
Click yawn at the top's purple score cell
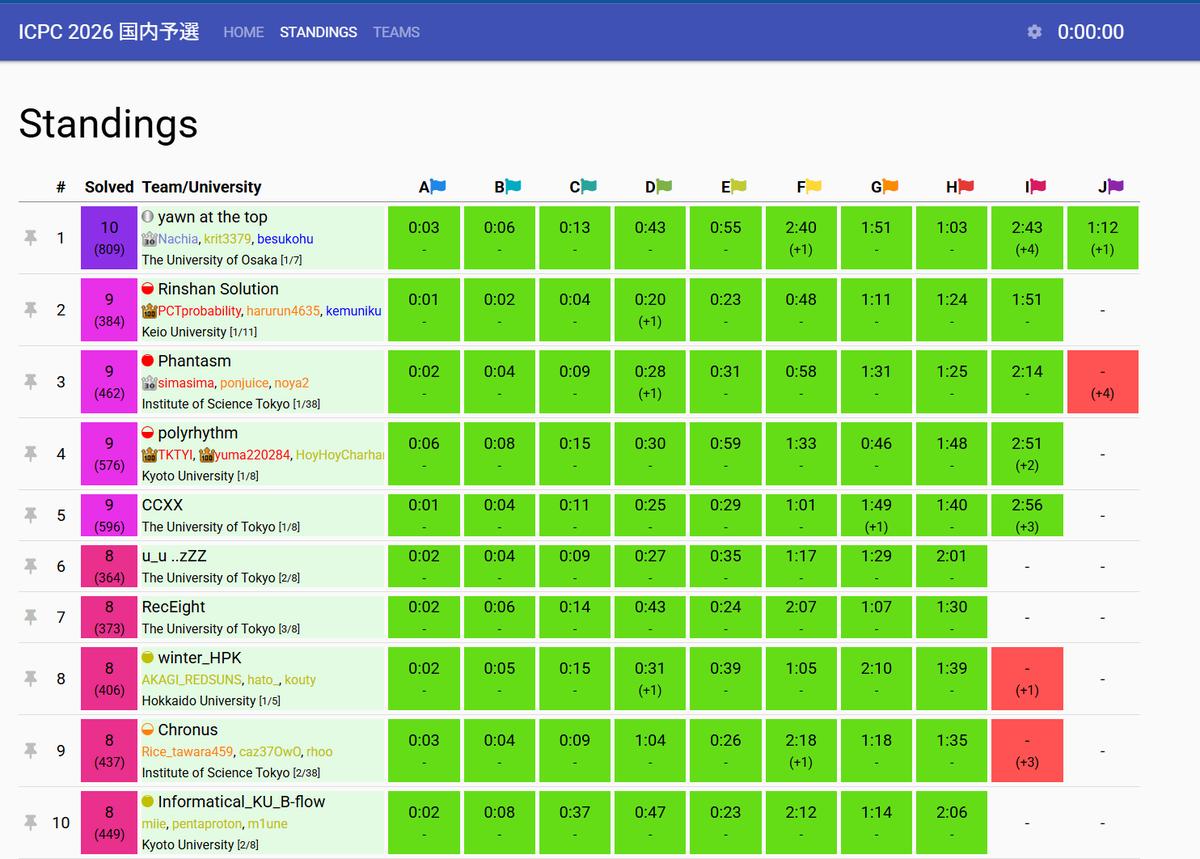coord(109,238)
